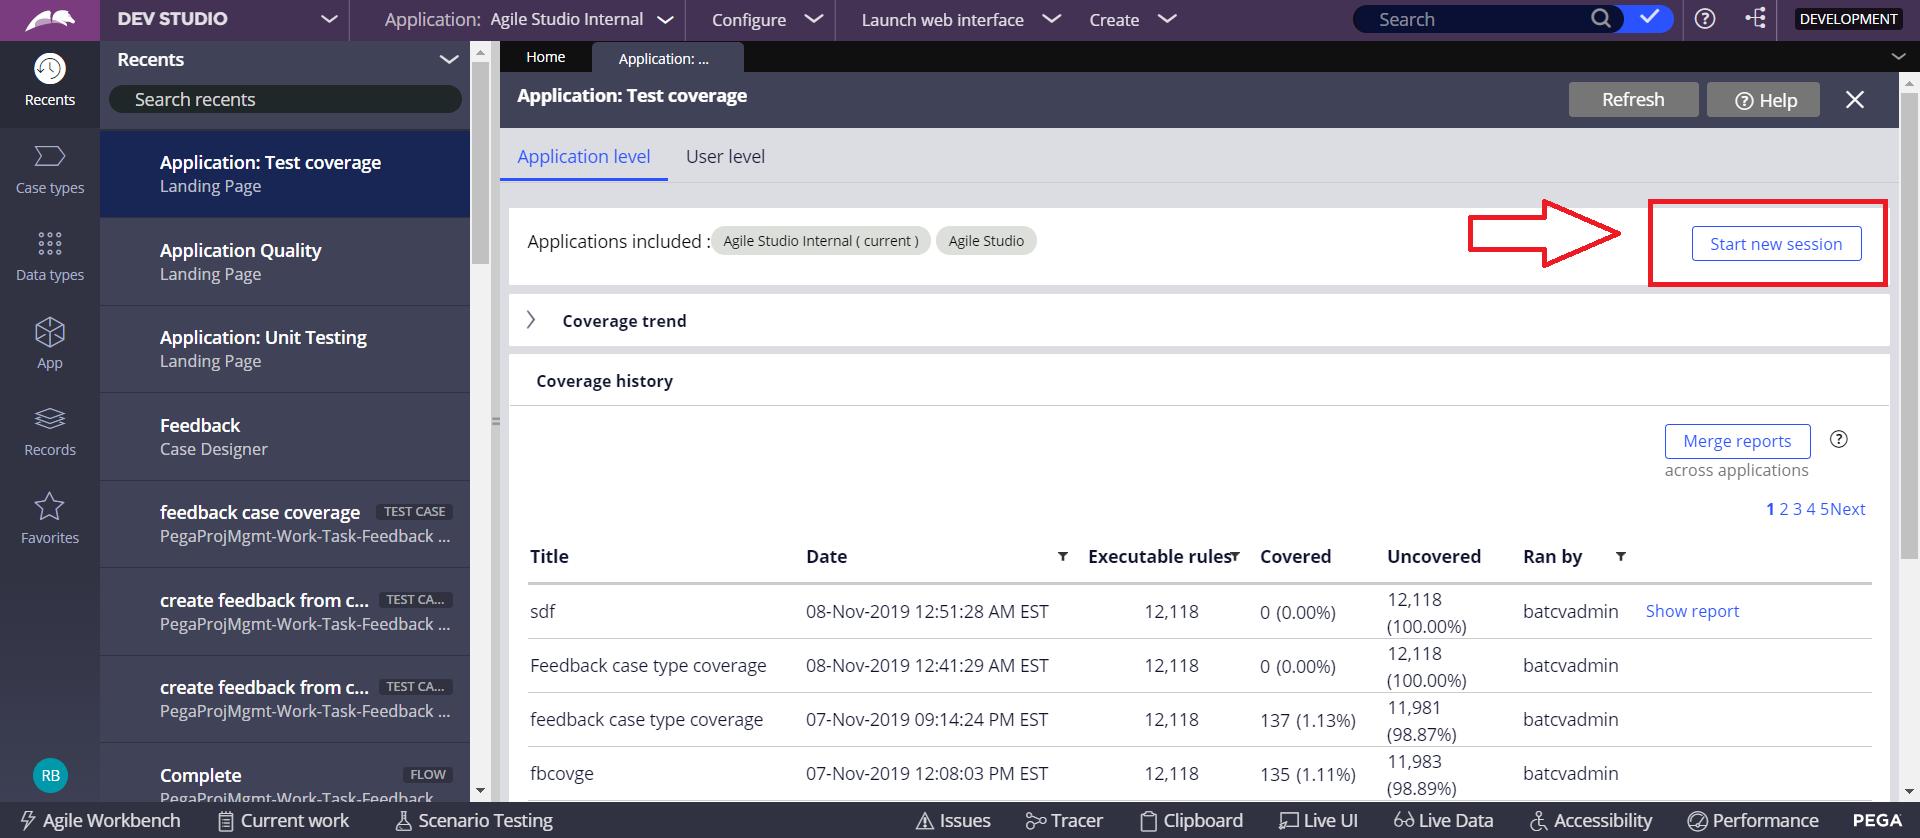Go to page 2 of coverage history

coord(1784,509)
